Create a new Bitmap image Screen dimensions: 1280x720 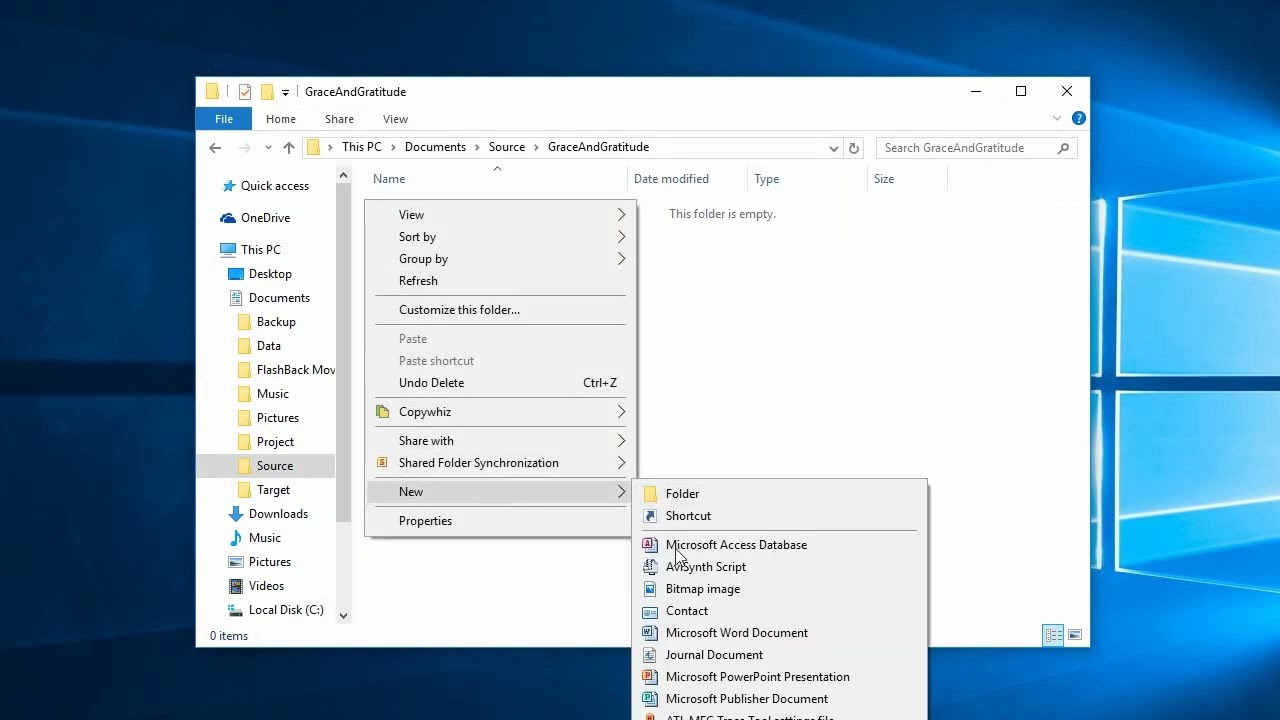point(780,589)
